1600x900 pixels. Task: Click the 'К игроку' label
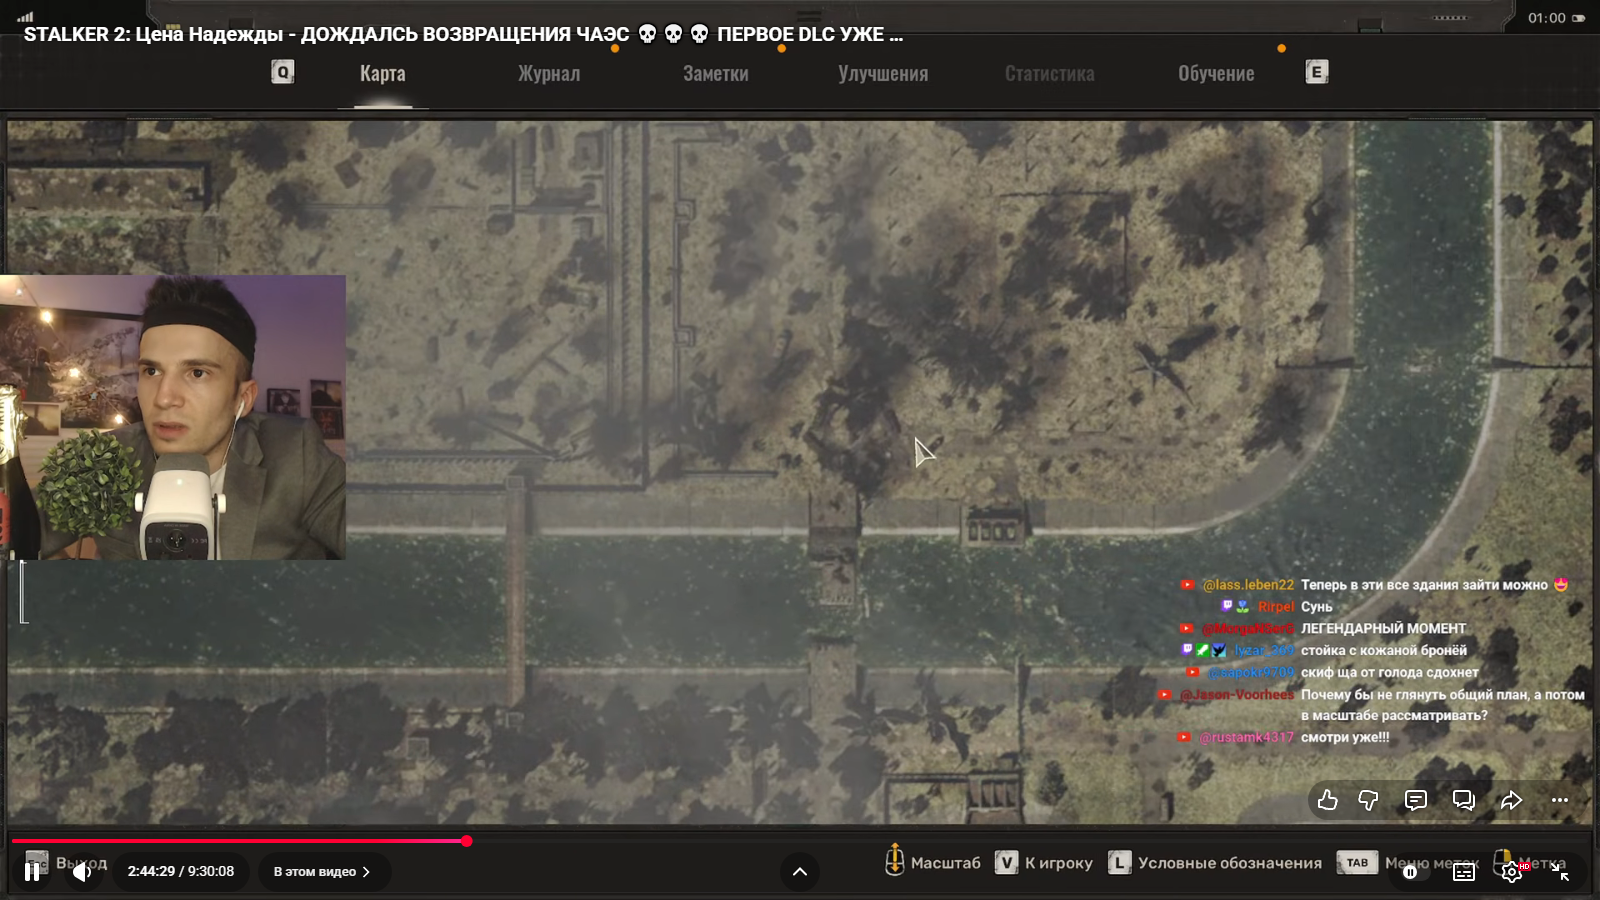coord(1059,863)
